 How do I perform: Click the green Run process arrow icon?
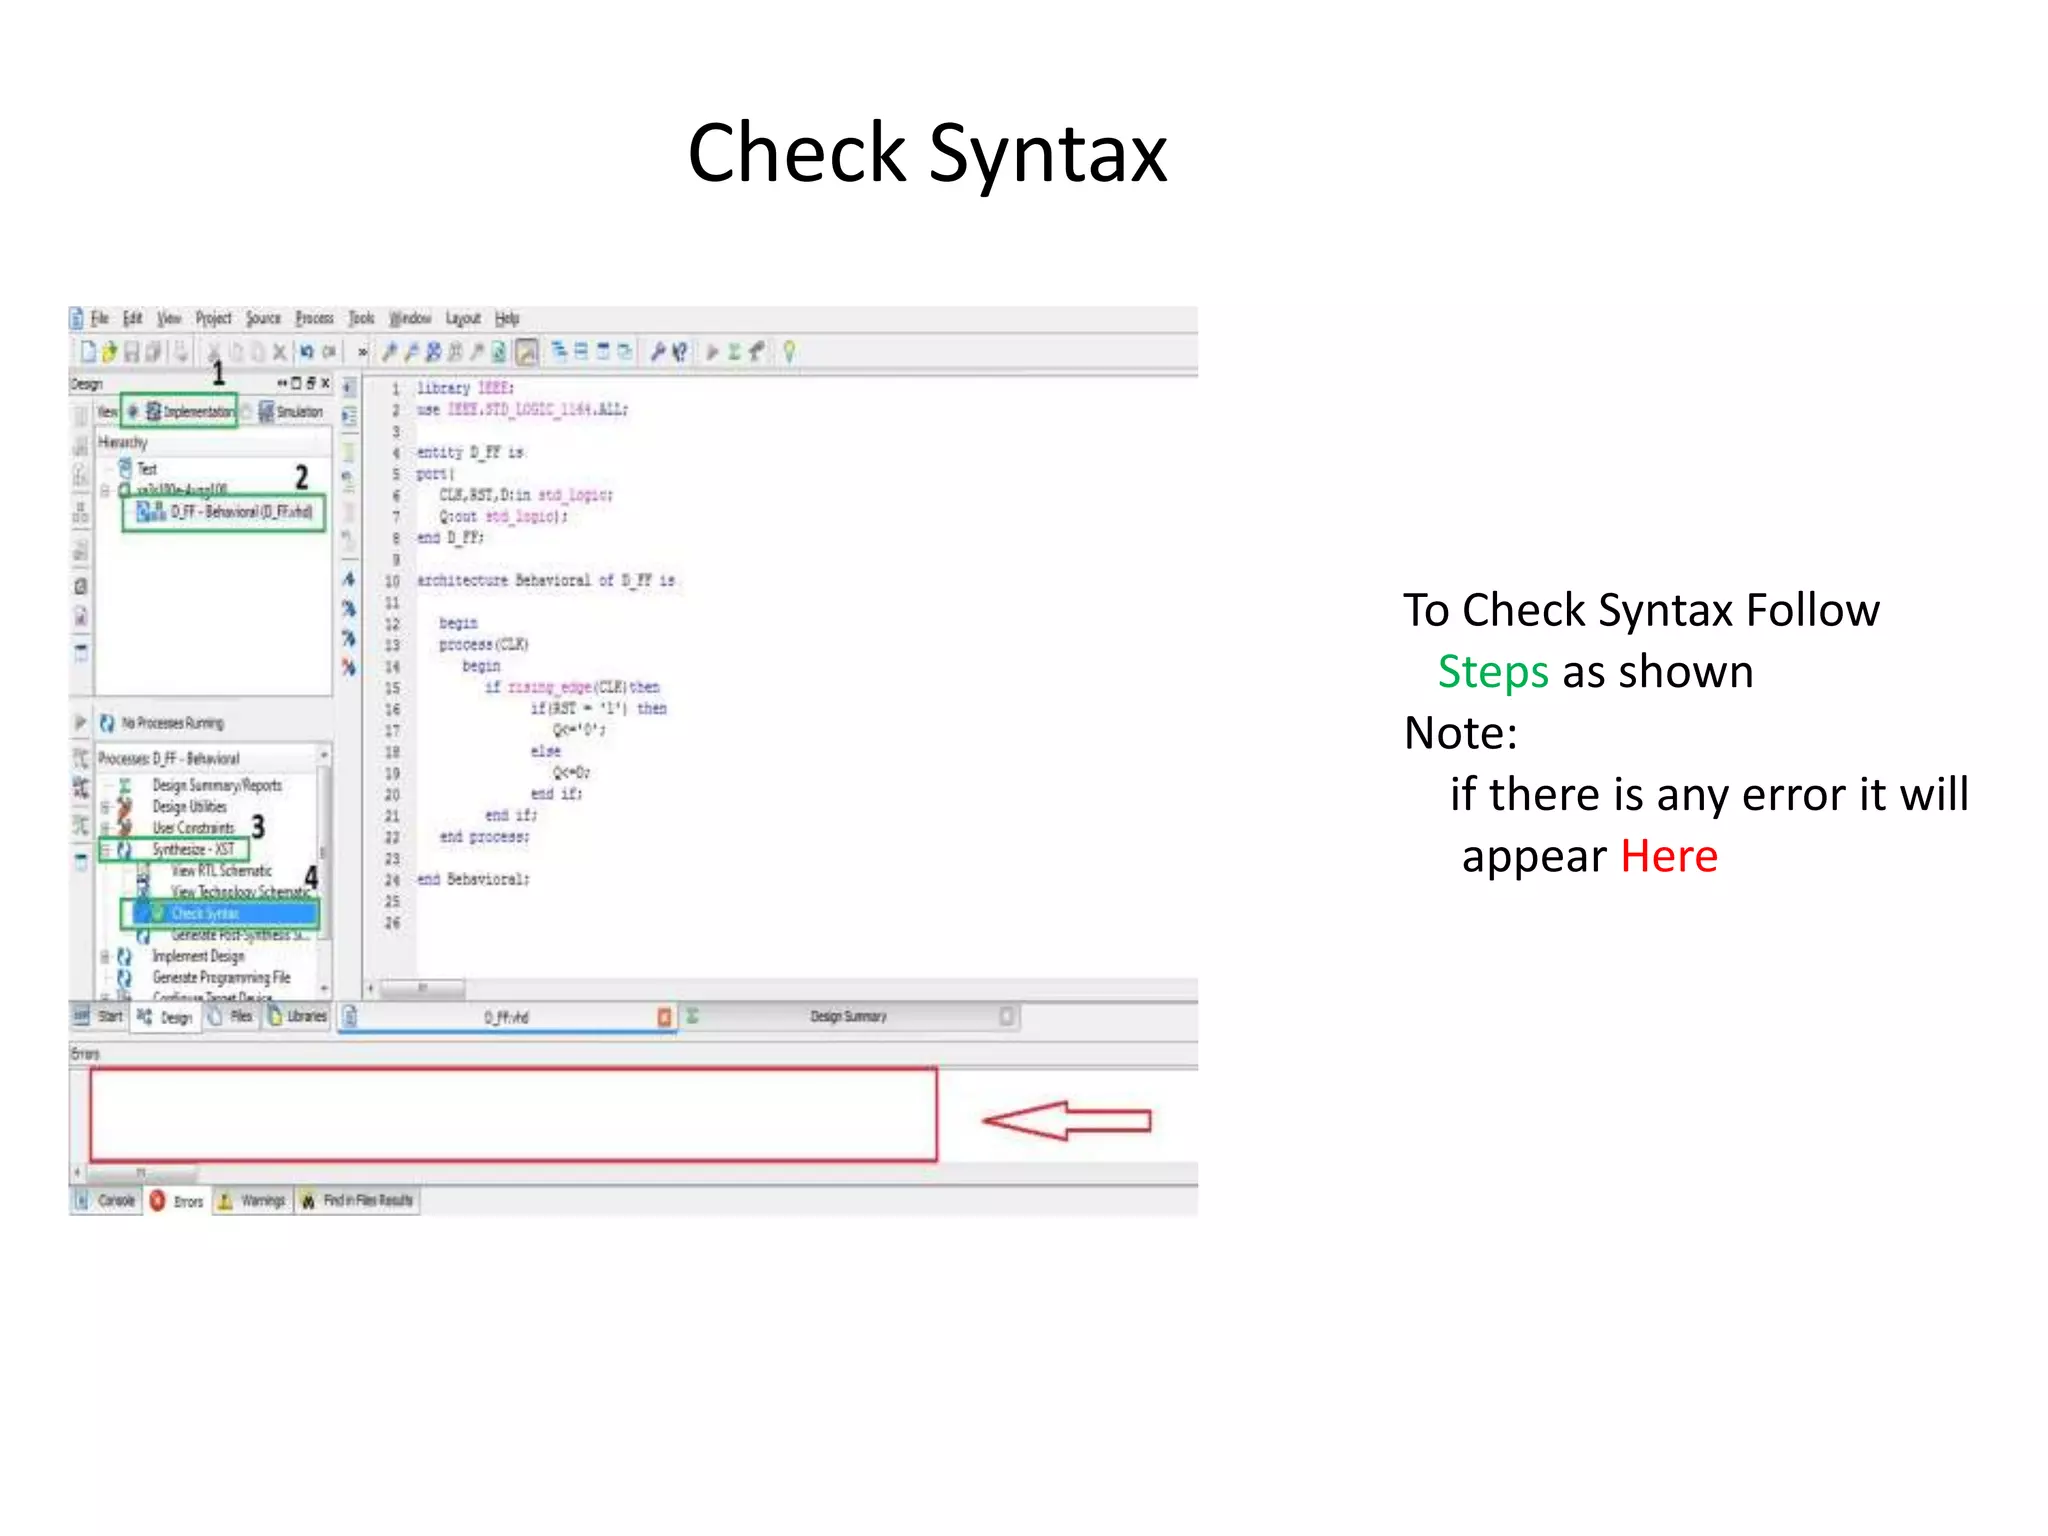(712, 351)
